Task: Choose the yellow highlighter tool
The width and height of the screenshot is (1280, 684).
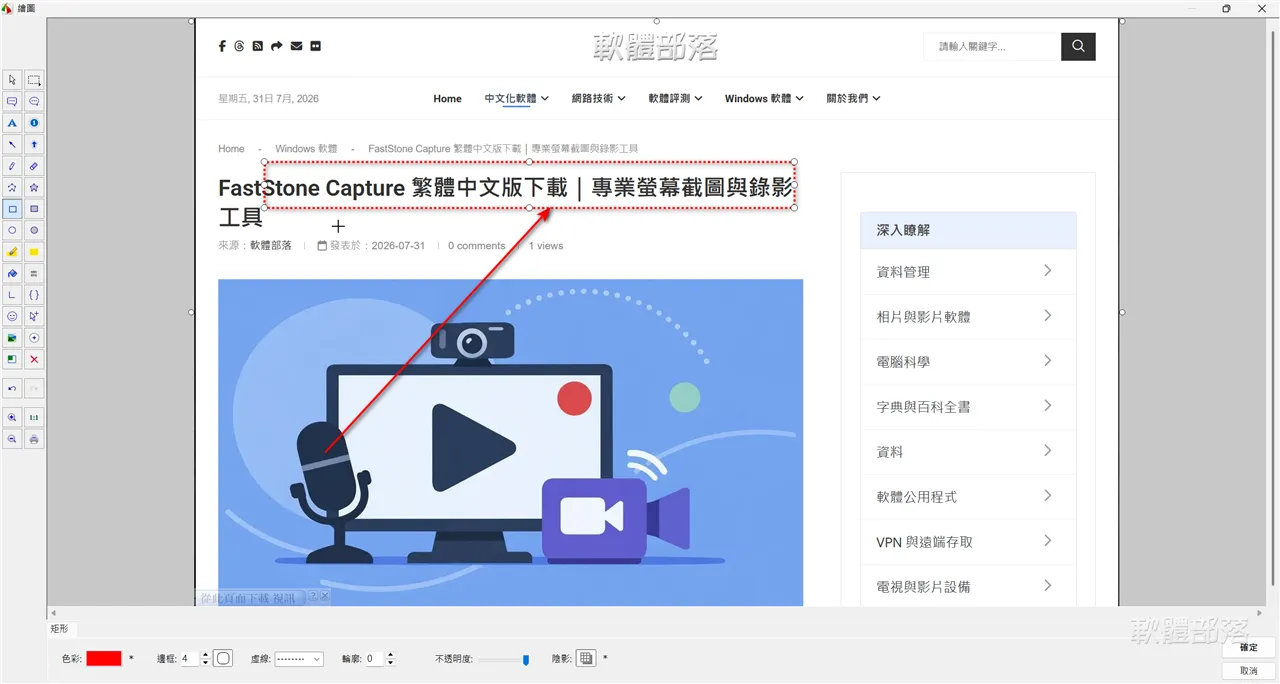Action: click(12, 252)
